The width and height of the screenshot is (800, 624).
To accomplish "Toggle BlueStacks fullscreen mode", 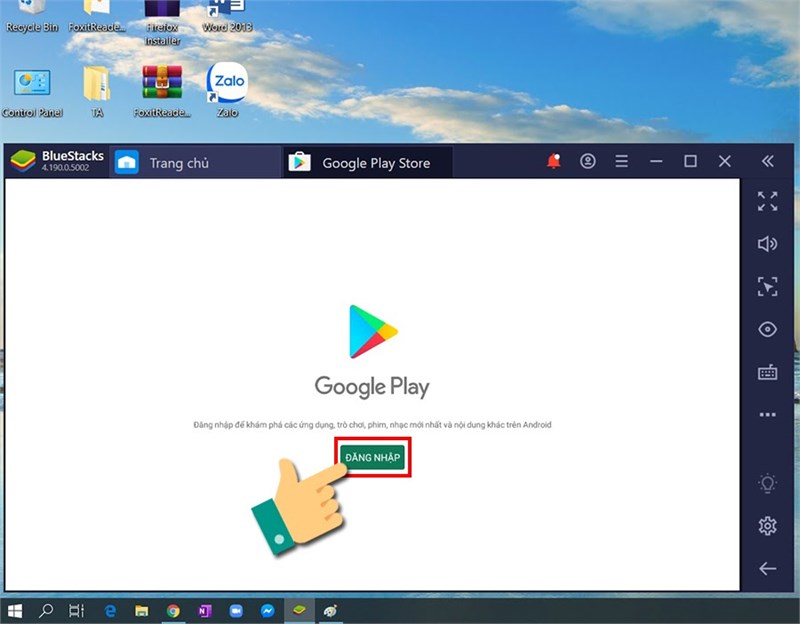I will tap(767, 202).
